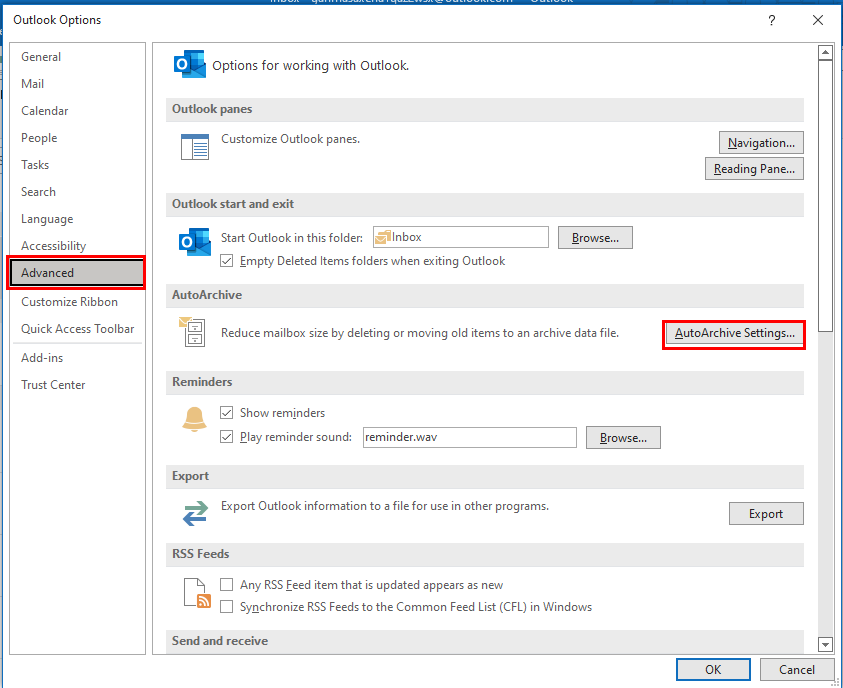Click the RSS Feeds document icon
Viewport: 843px width, 688px height.
click(x=197, y=593)
